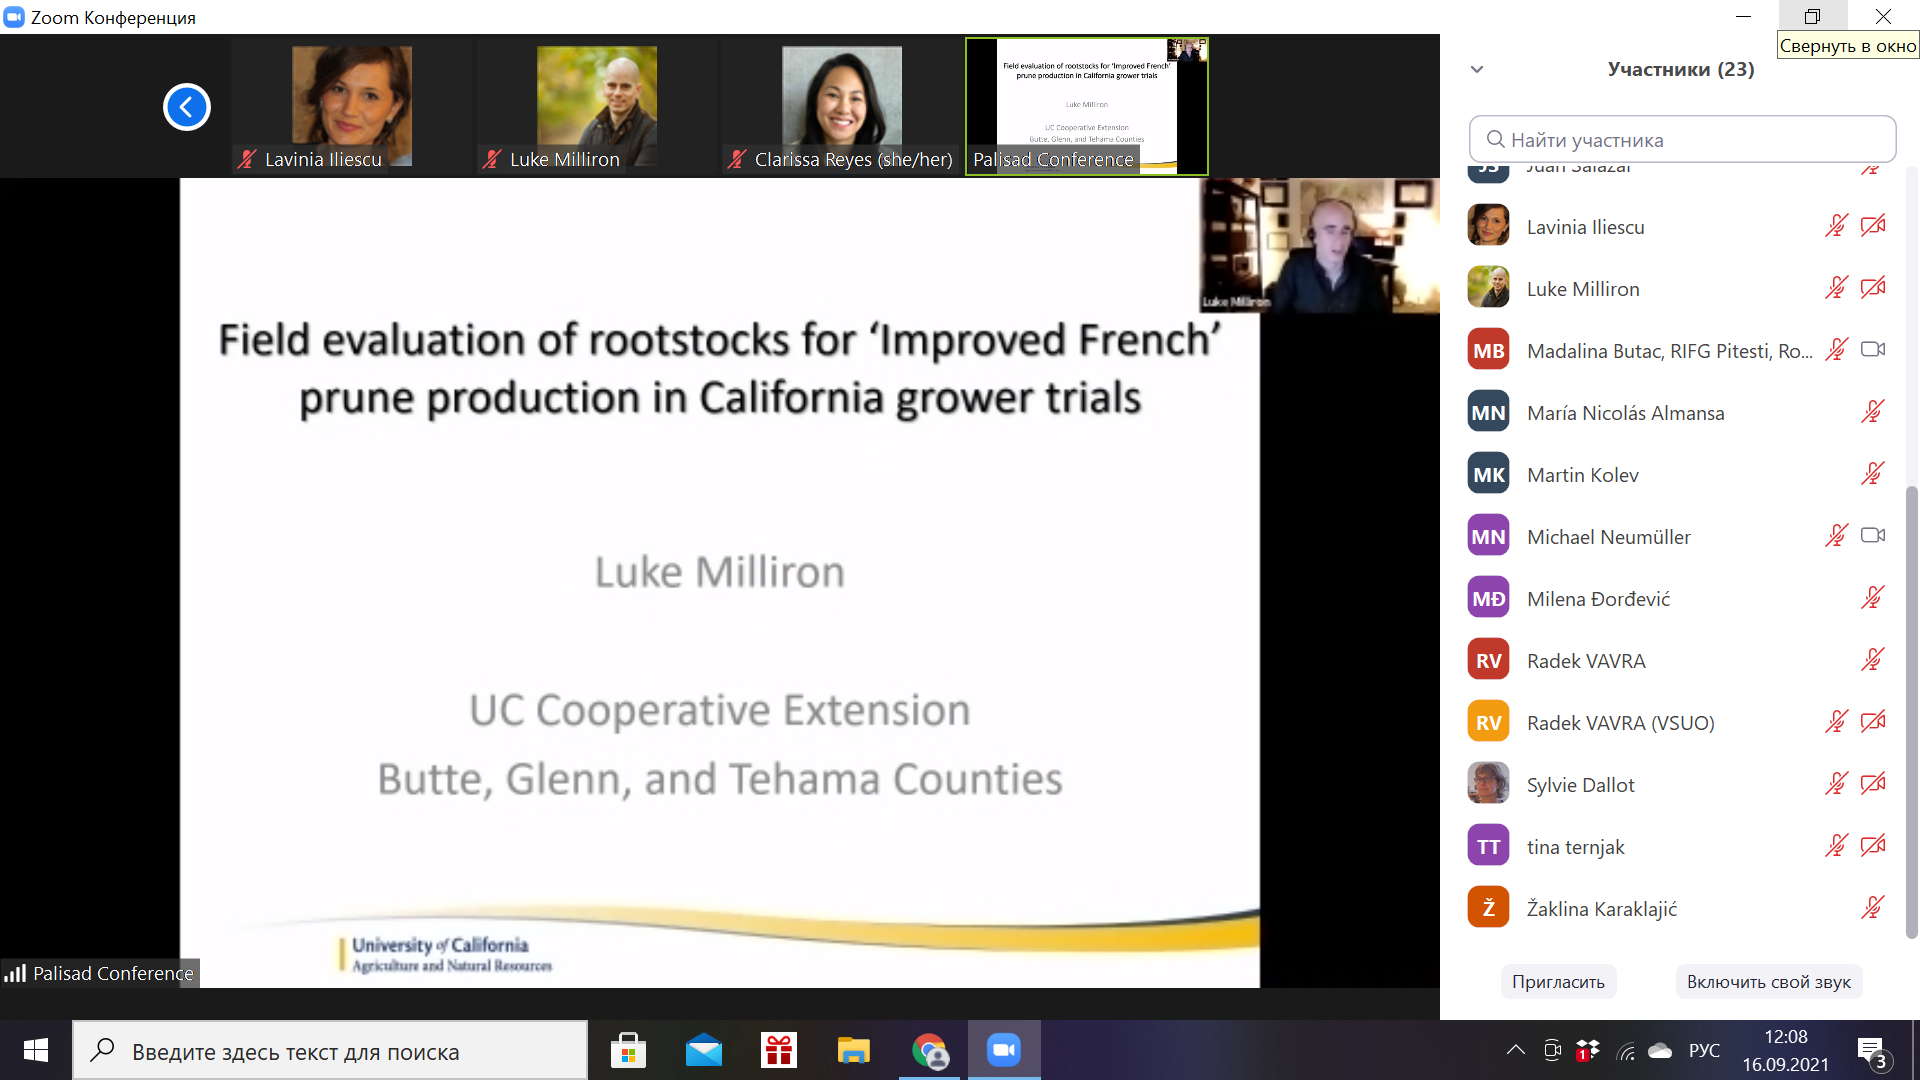Click Radek VAVRA muted microphone icon

[1873, 660]
